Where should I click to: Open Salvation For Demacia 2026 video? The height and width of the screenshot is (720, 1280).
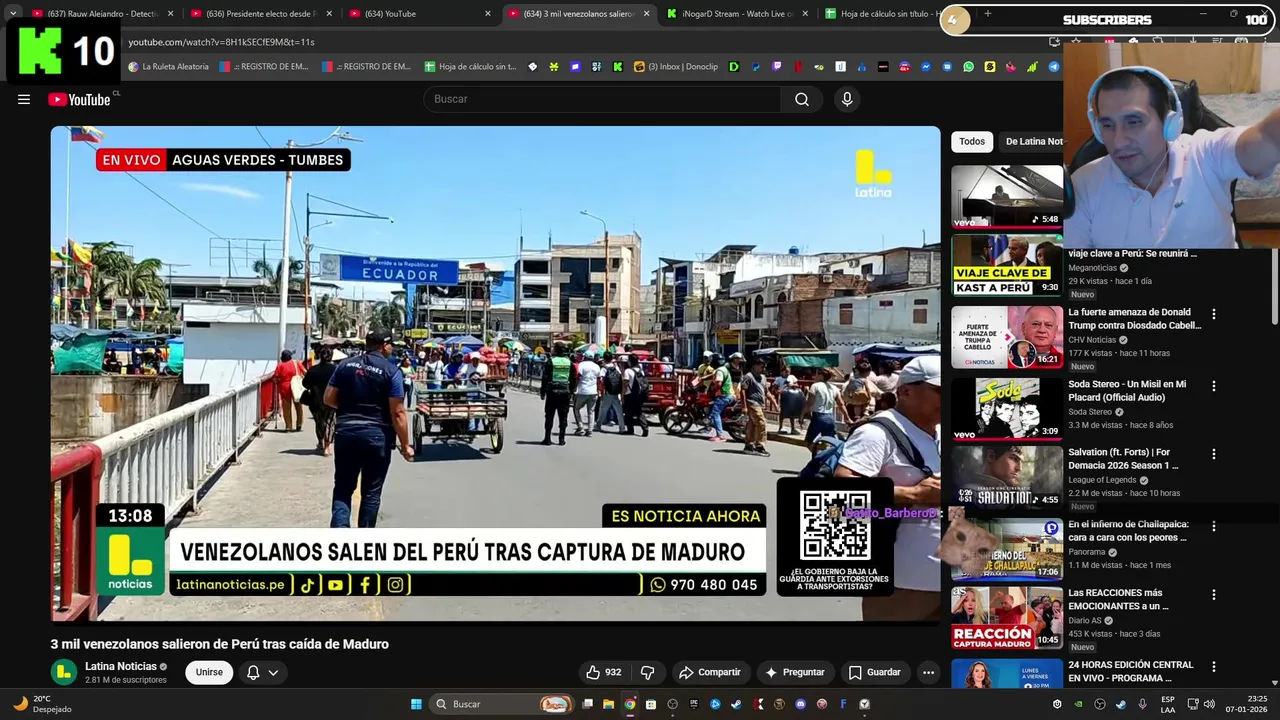click(1123, 458)
